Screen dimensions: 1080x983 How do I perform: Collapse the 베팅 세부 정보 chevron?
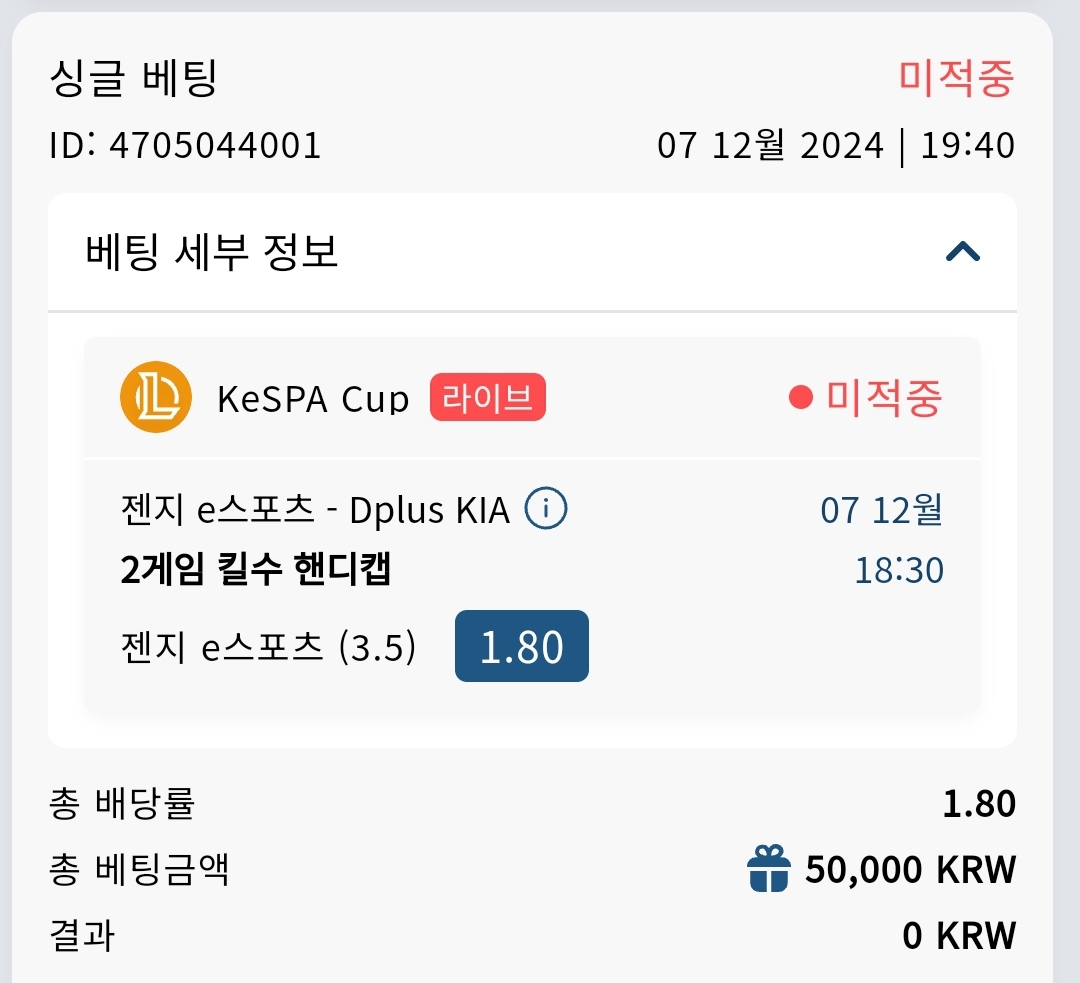(962, 251)
